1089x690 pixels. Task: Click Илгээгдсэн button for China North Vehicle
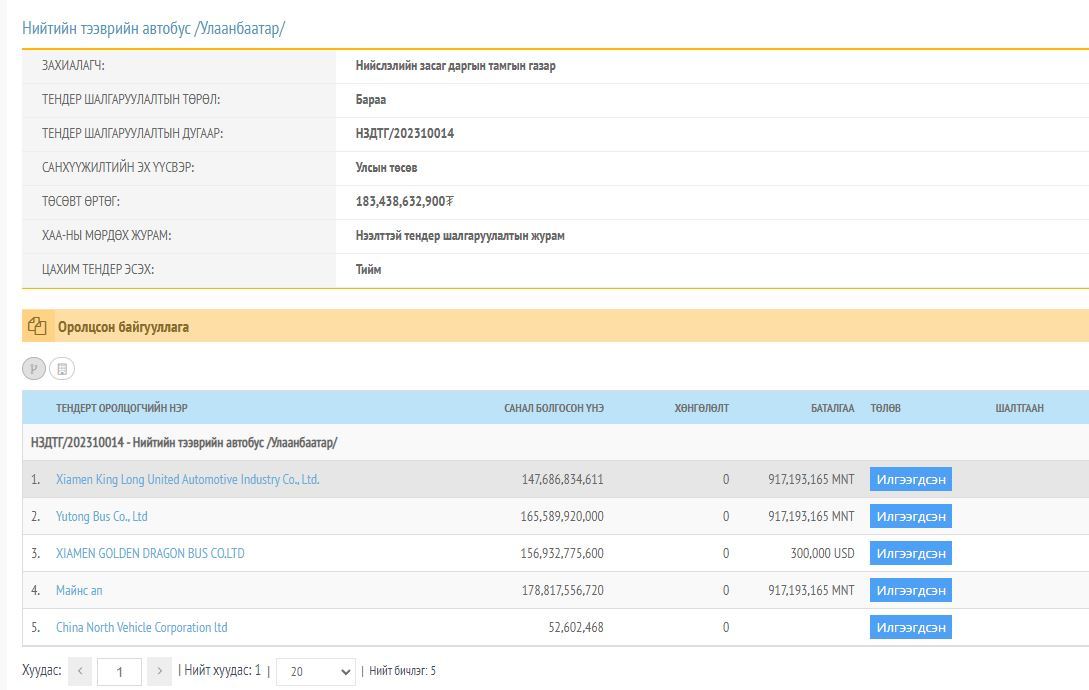tap(910, 628)
